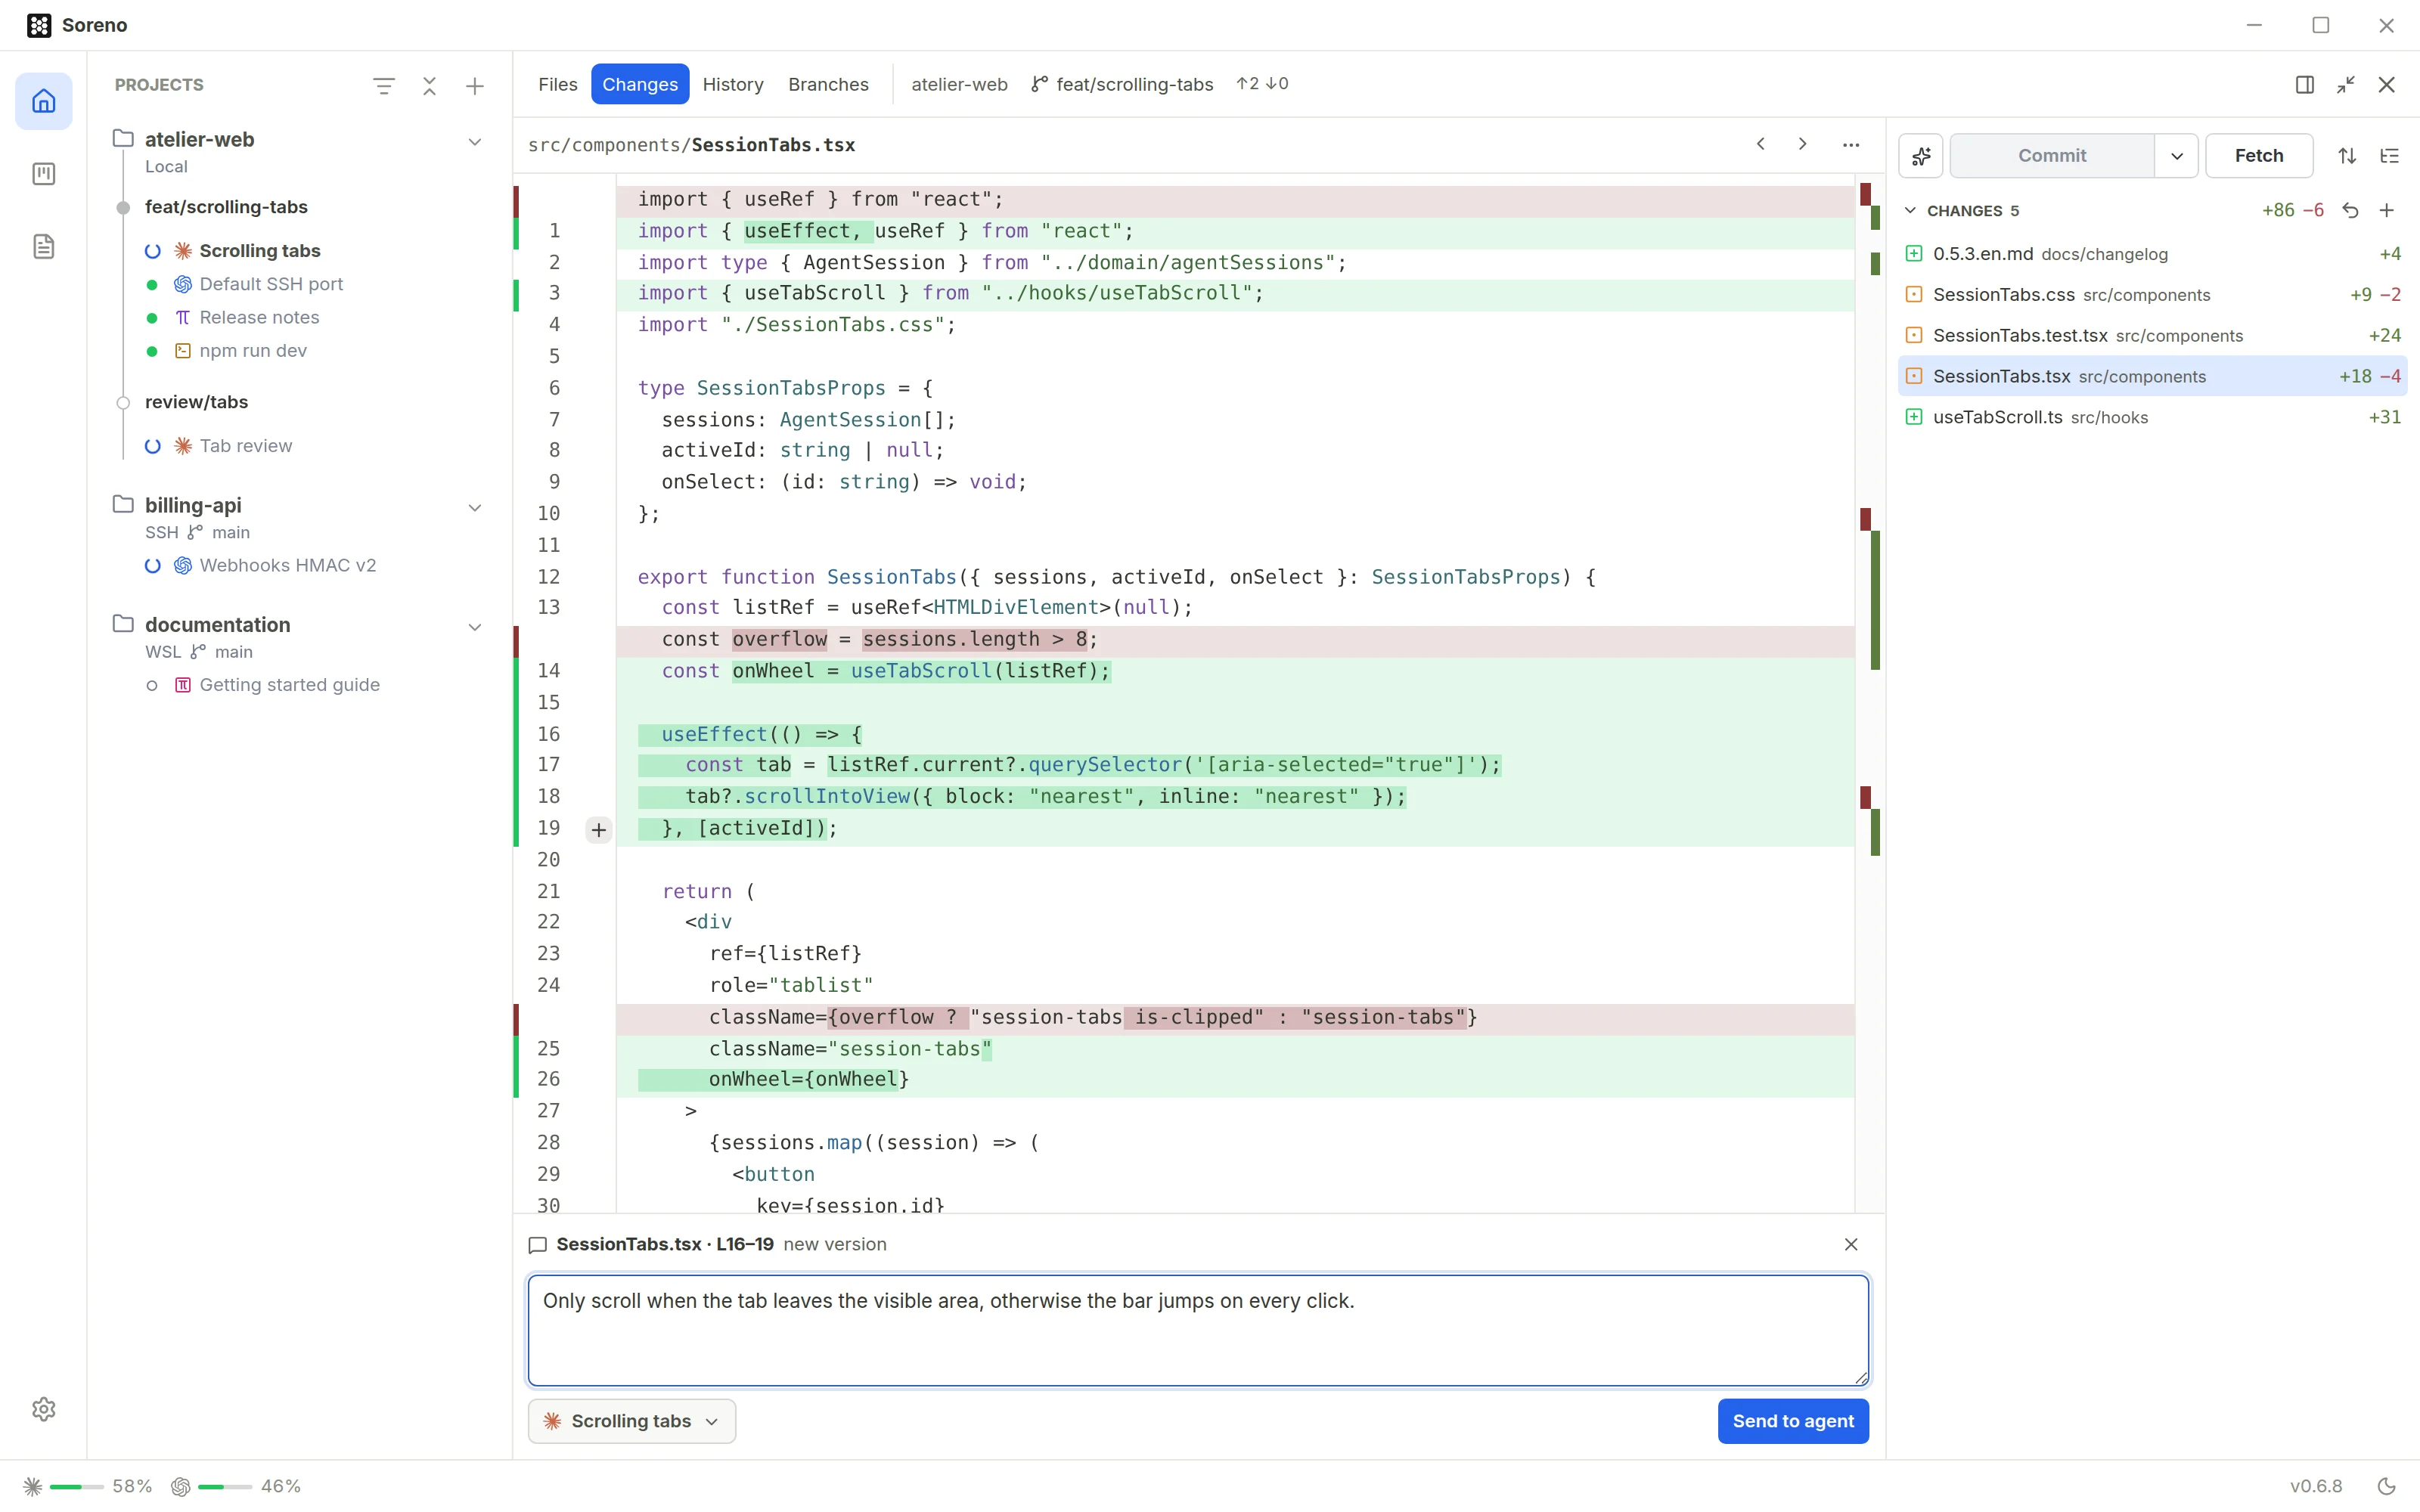
Task: Click the 46% usage progress bar
Action: [225, 1487]
